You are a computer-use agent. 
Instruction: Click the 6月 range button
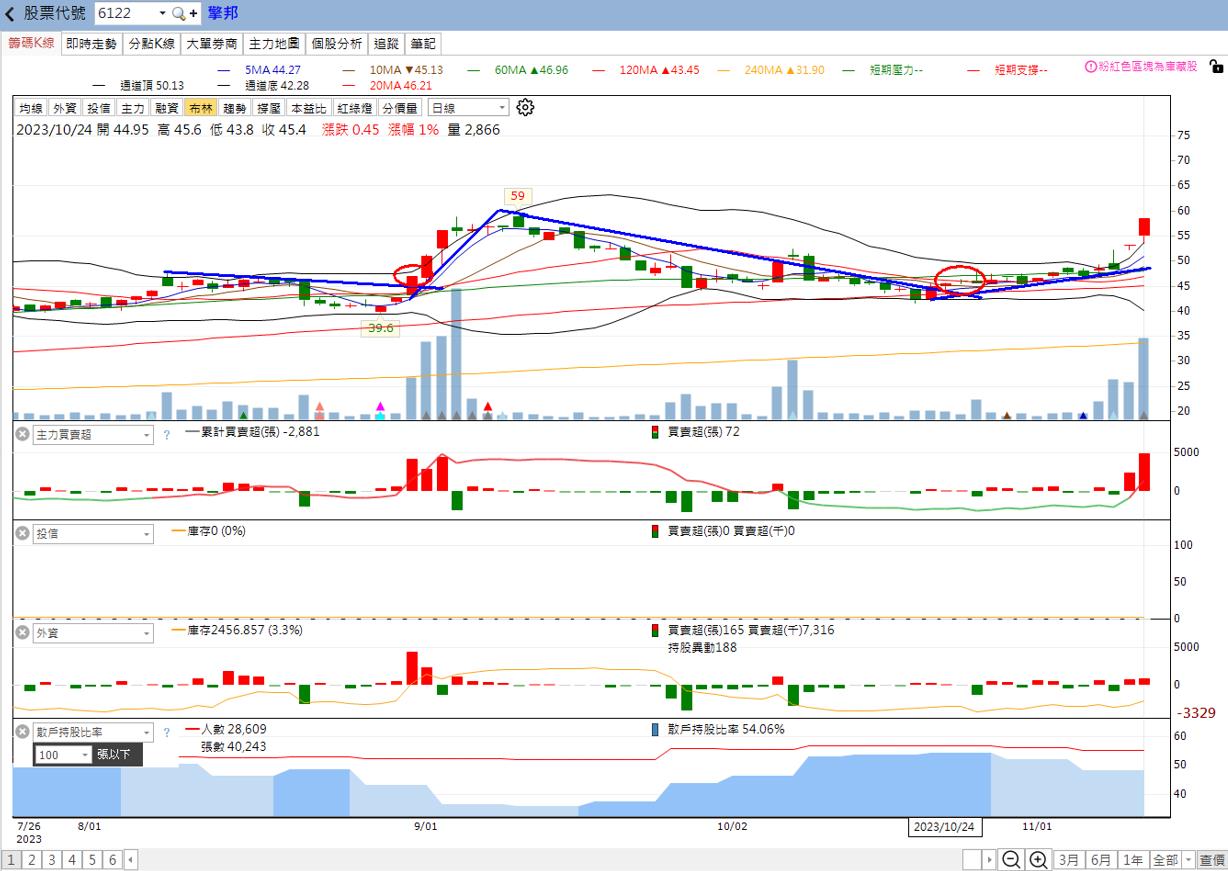(x=1101, y=860)
